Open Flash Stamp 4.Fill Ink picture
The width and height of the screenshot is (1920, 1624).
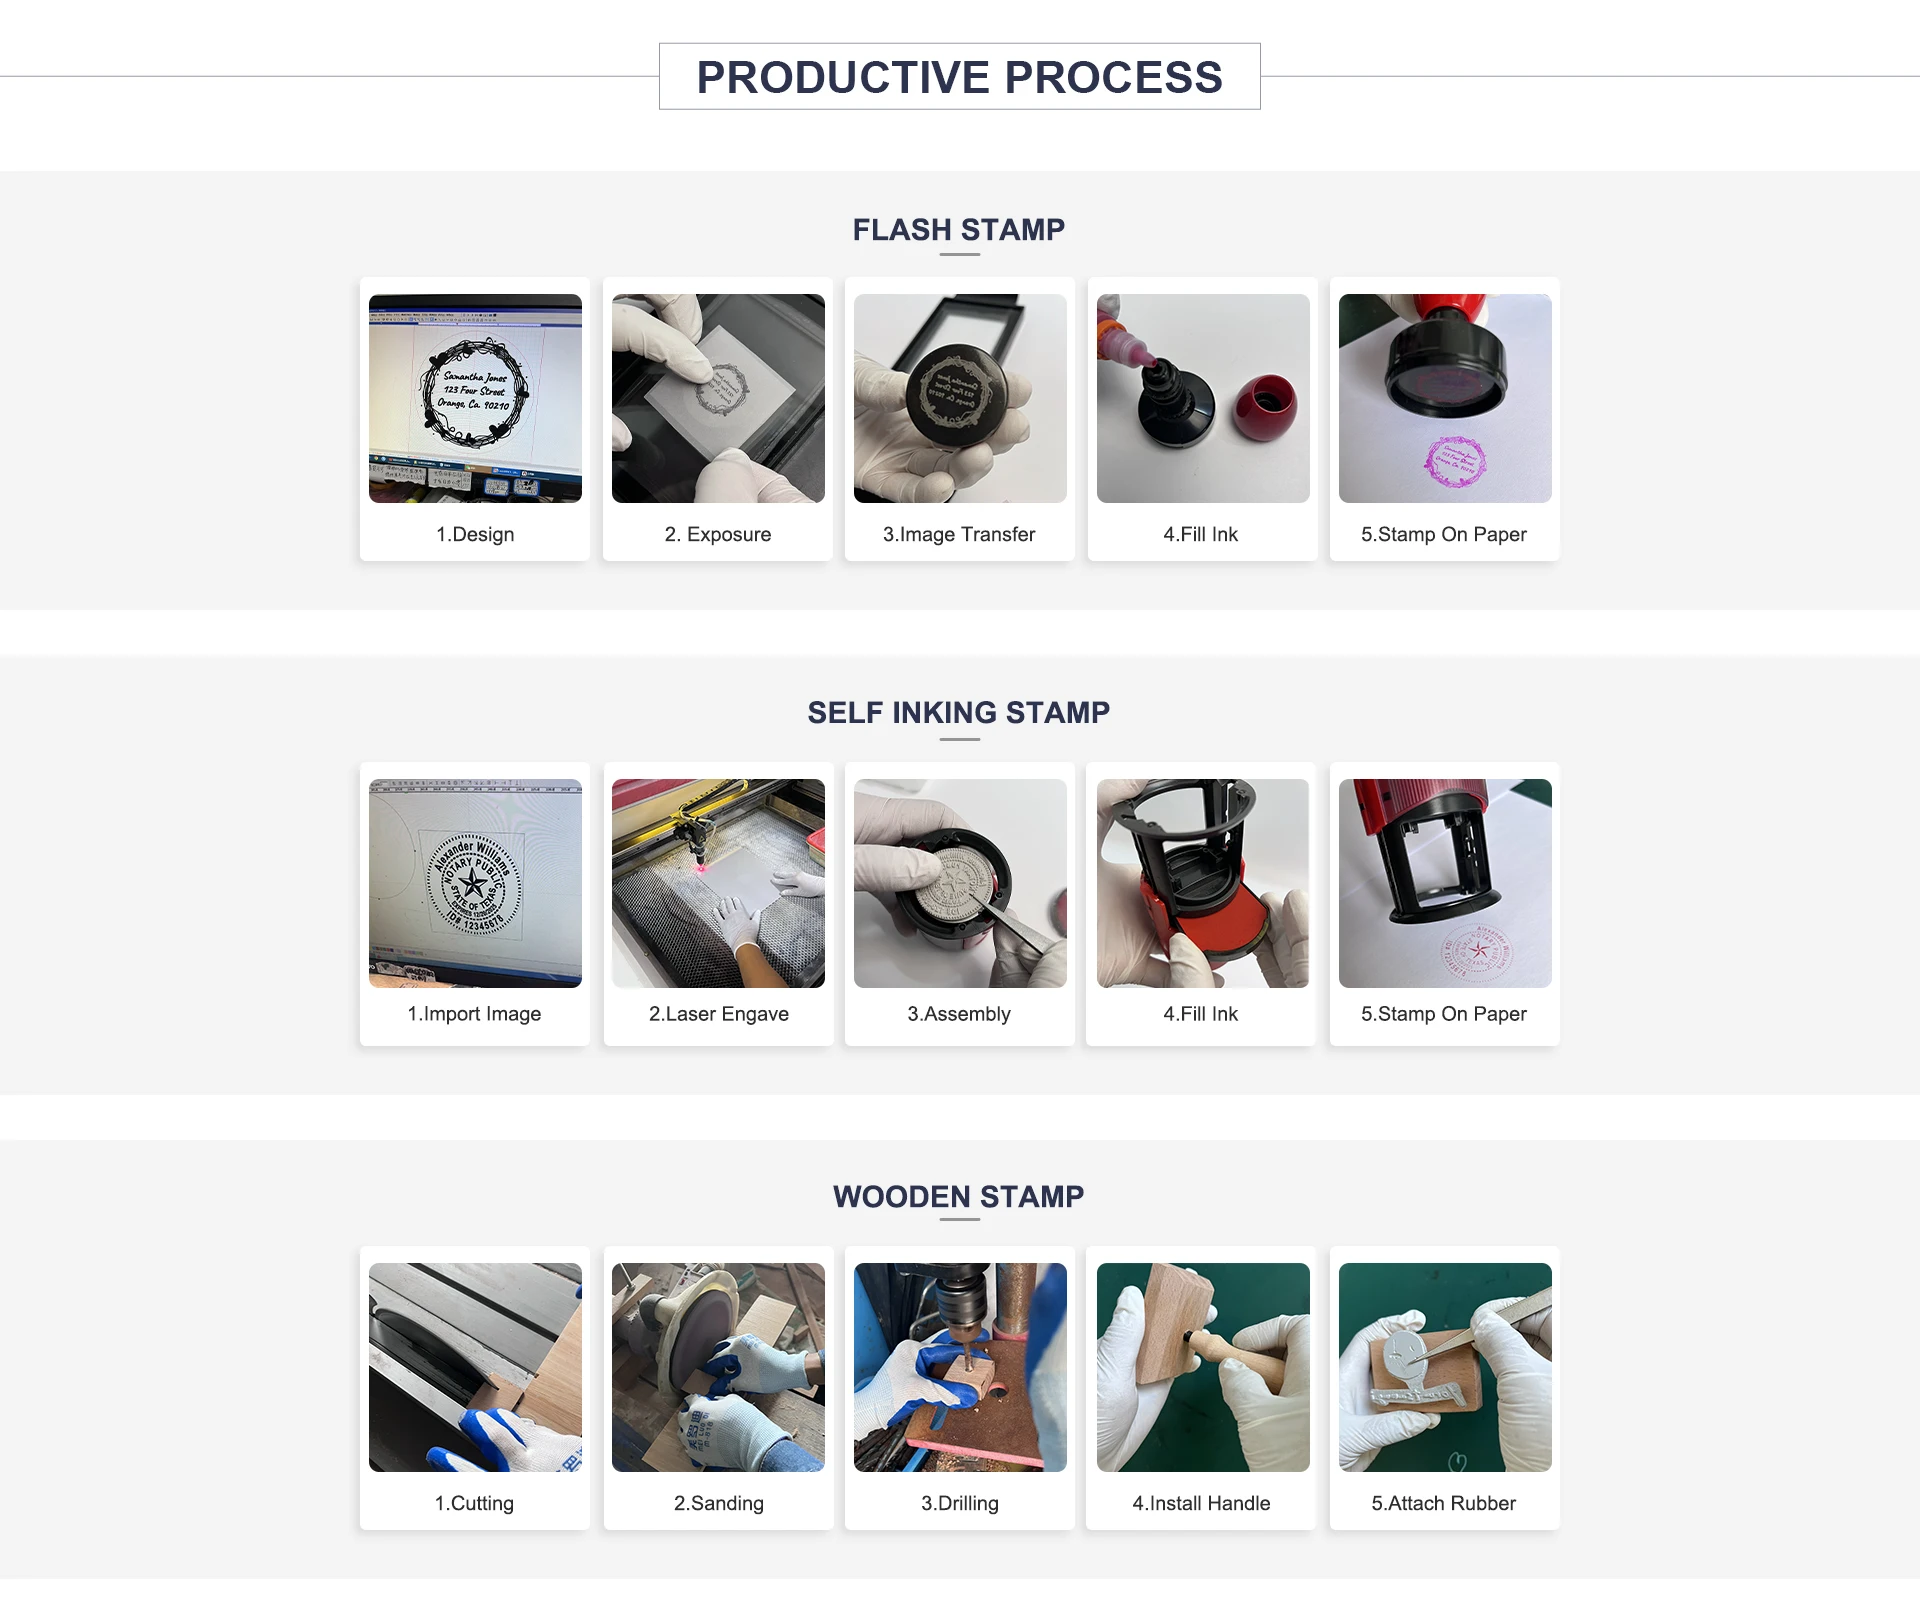pyautogui.click(x=1203, y=398)
